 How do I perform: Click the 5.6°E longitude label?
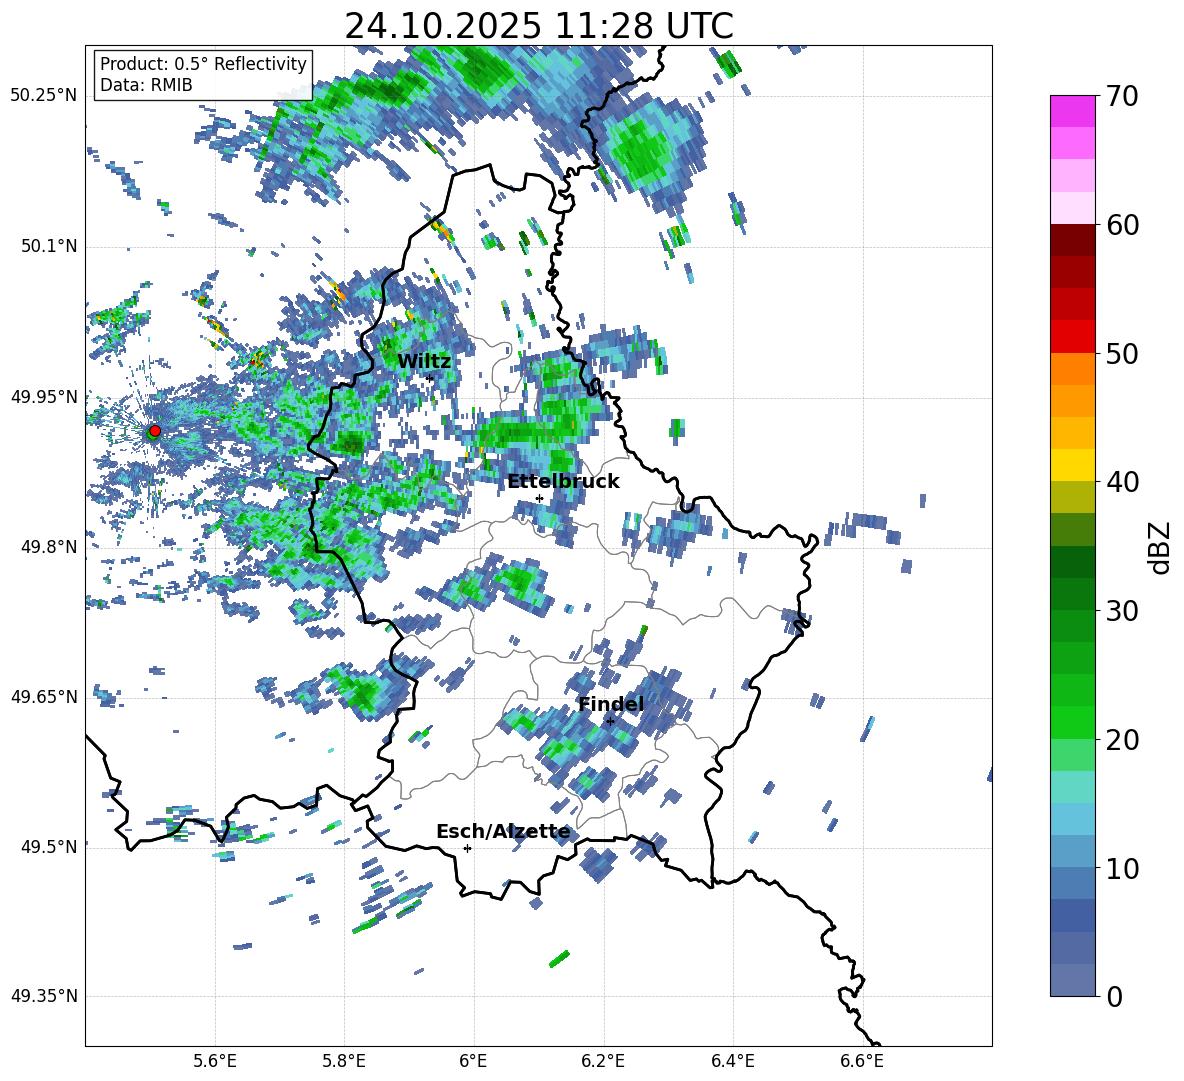click(215, 1061)
